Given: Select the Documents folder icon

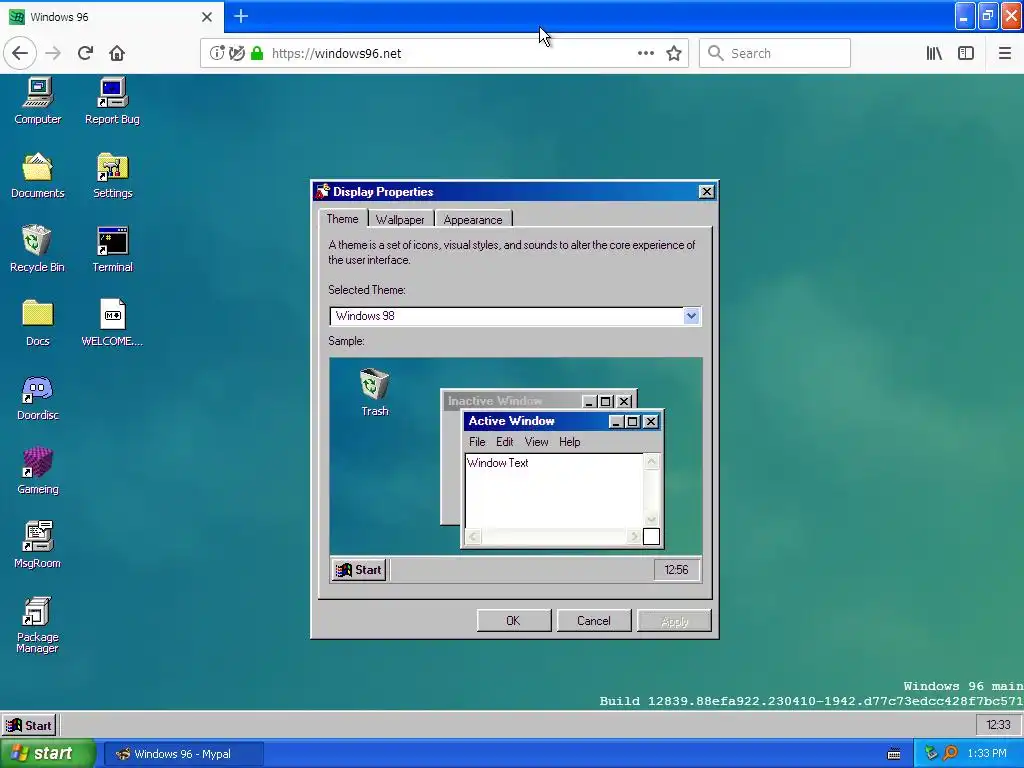Looking at the screenshot, I should point(37,175).
